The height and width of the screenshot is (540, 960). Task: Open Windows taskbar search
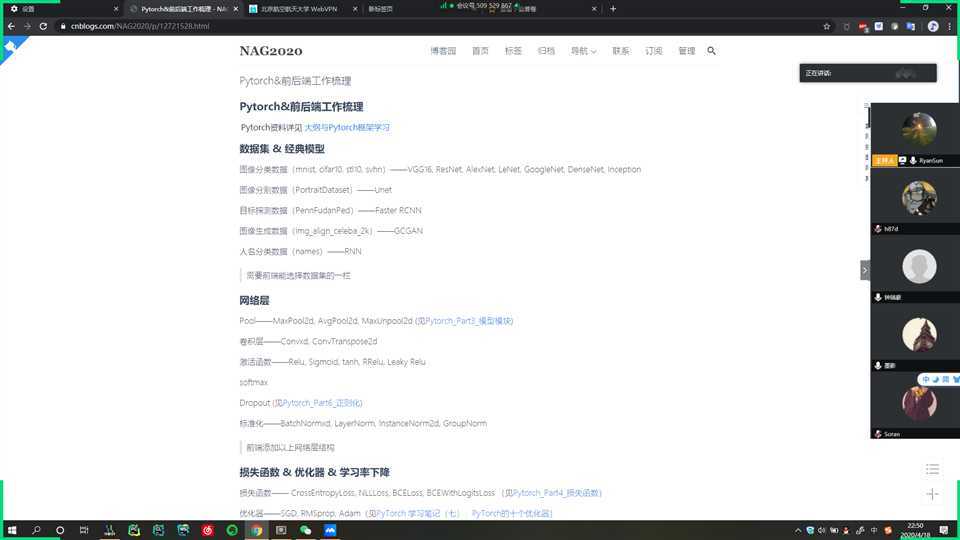[36, 530]
